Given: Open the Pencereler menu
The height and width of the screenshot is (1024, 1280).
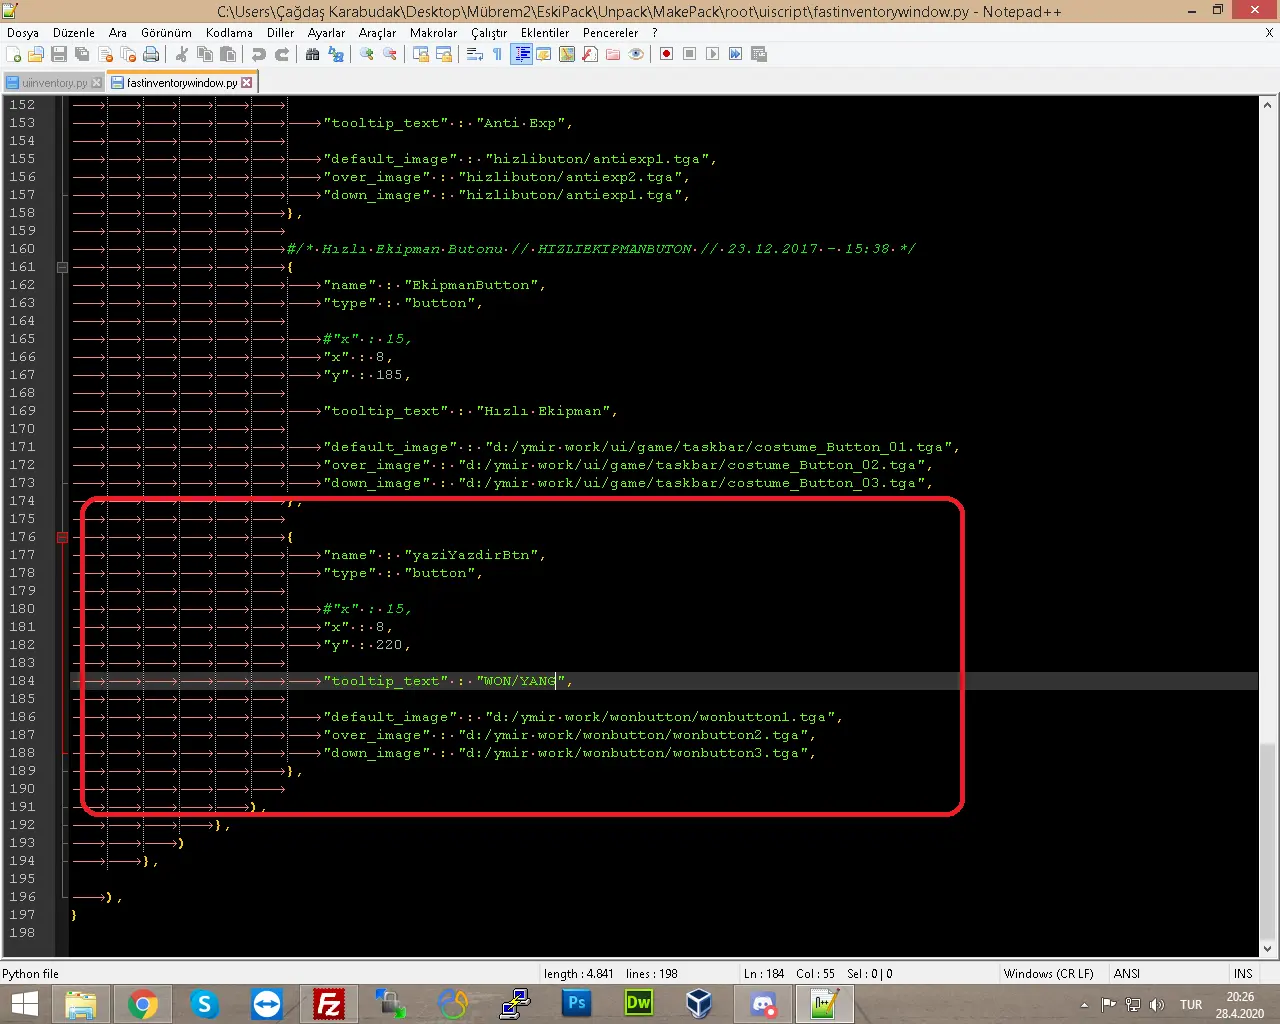Looking at the screenshot, I should [x=611, y=33].
